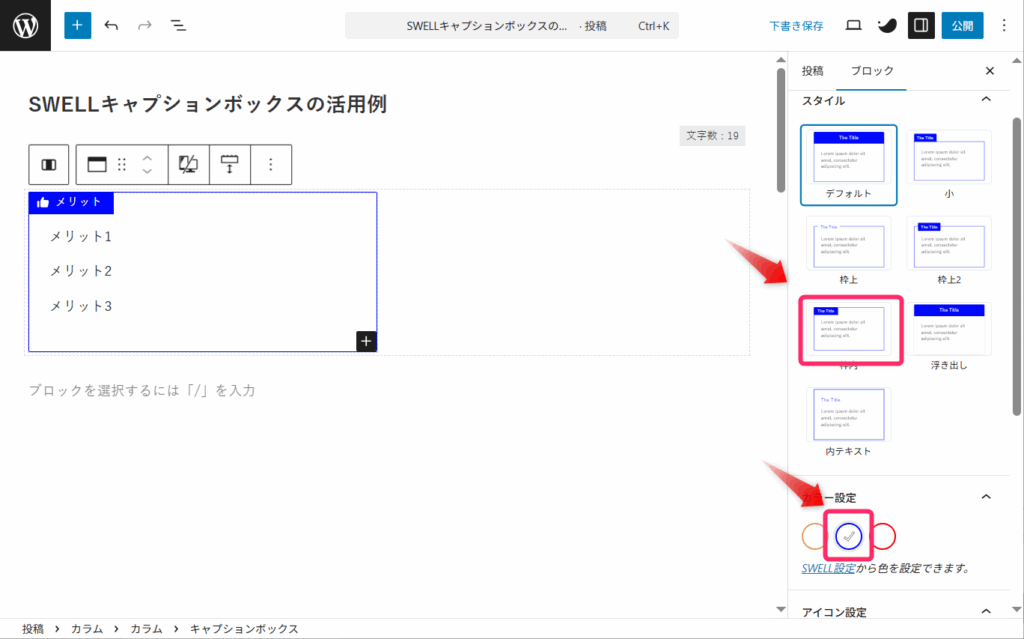1024x639 pixels.
Task: Toggle the device display restriction icon
Action: (x=188, y=165)
